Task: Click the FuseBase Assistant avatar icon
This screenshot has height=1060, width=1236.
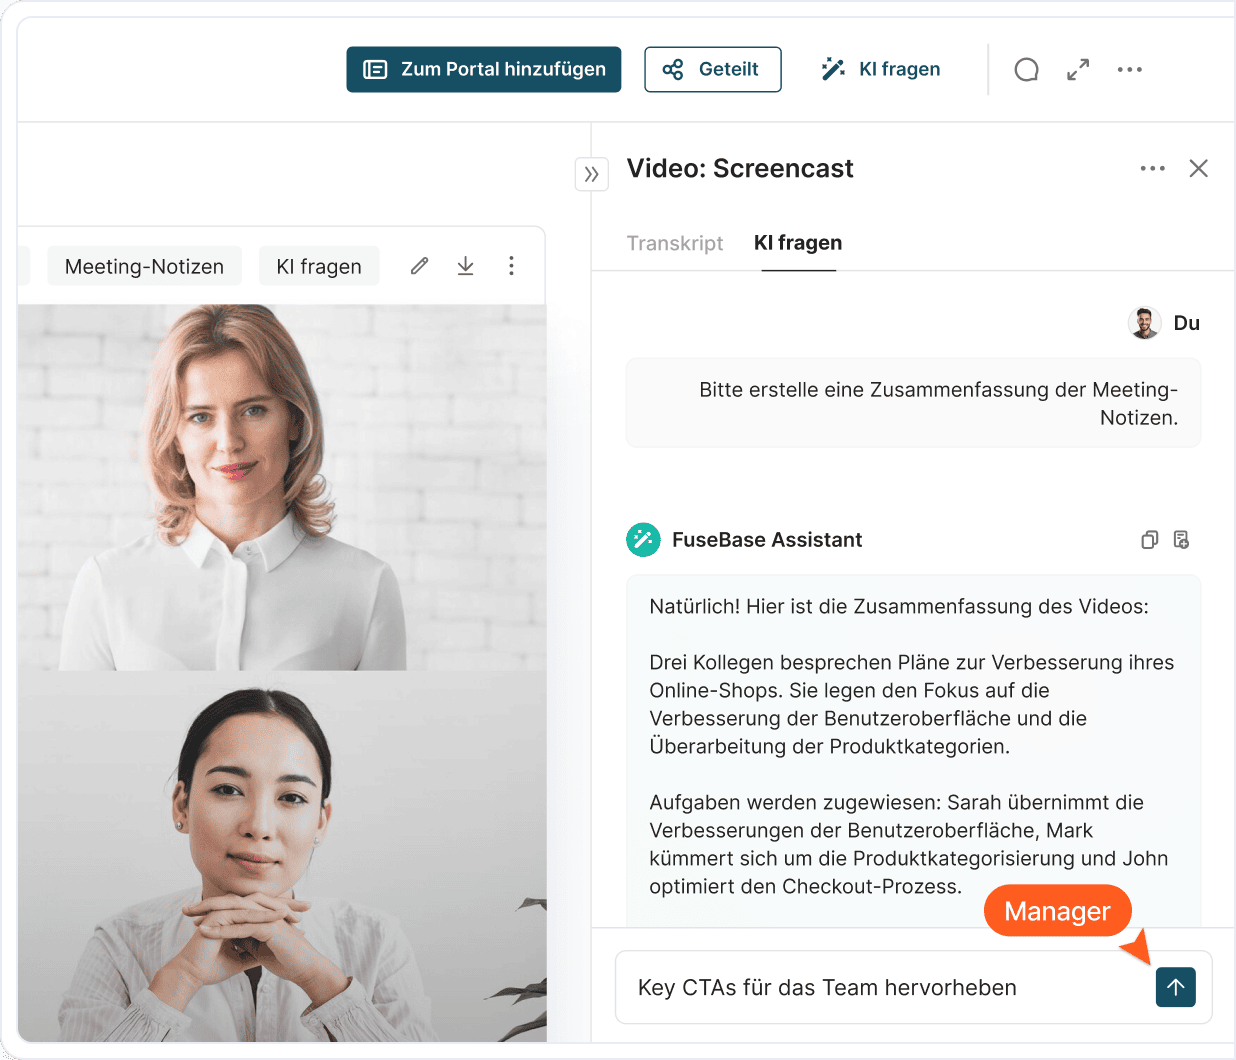Action: [643, 540]
